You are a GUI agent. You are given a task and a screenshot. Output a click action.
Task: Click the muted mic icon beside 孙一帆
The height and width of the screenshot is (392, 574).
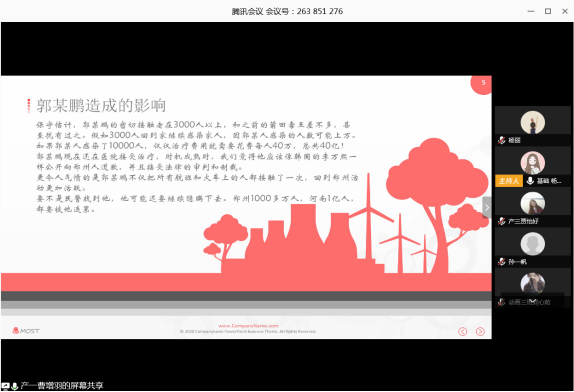[502, 262]
